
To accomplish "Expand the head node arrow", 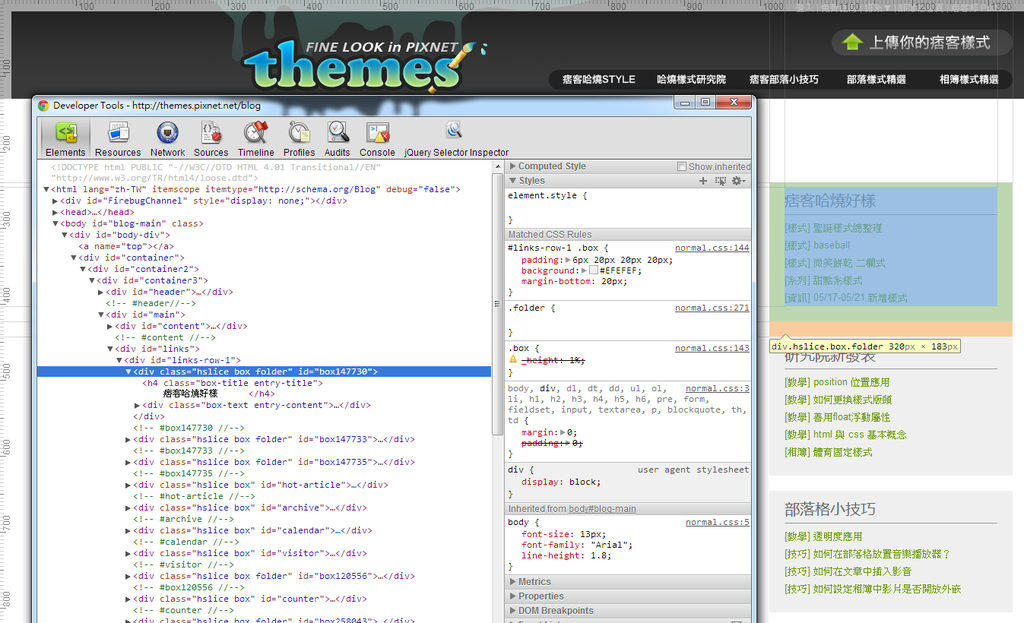I will (56, 212).
